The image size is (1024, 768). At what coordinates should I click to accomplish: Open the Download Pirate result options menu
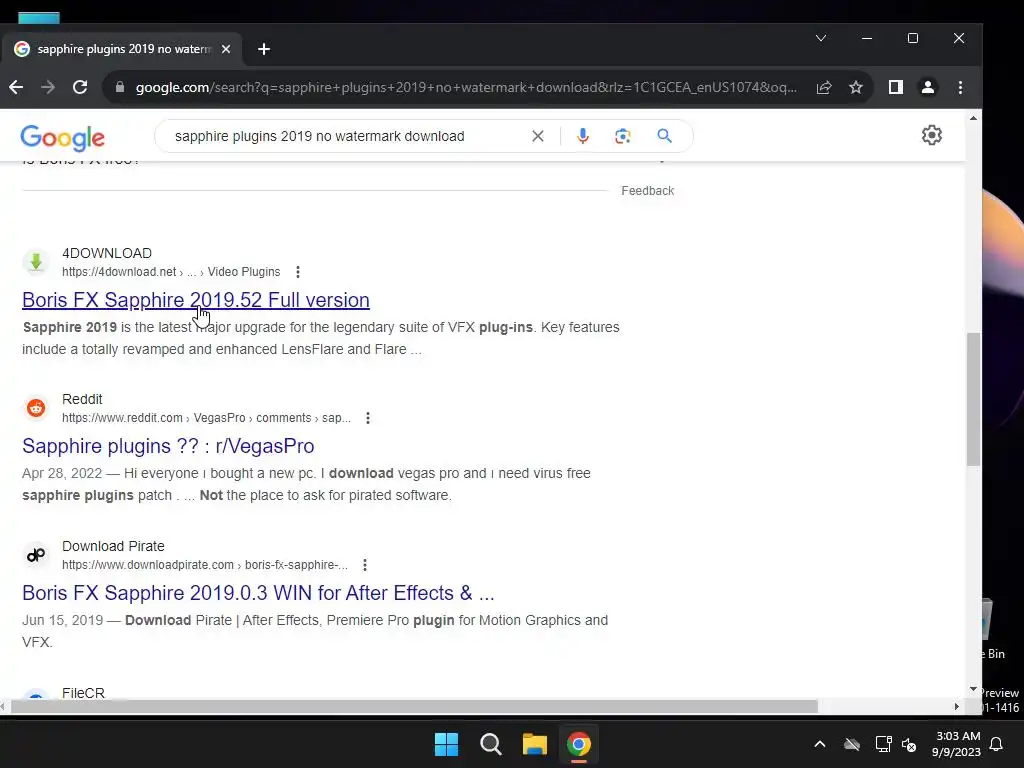pos(364,565)
